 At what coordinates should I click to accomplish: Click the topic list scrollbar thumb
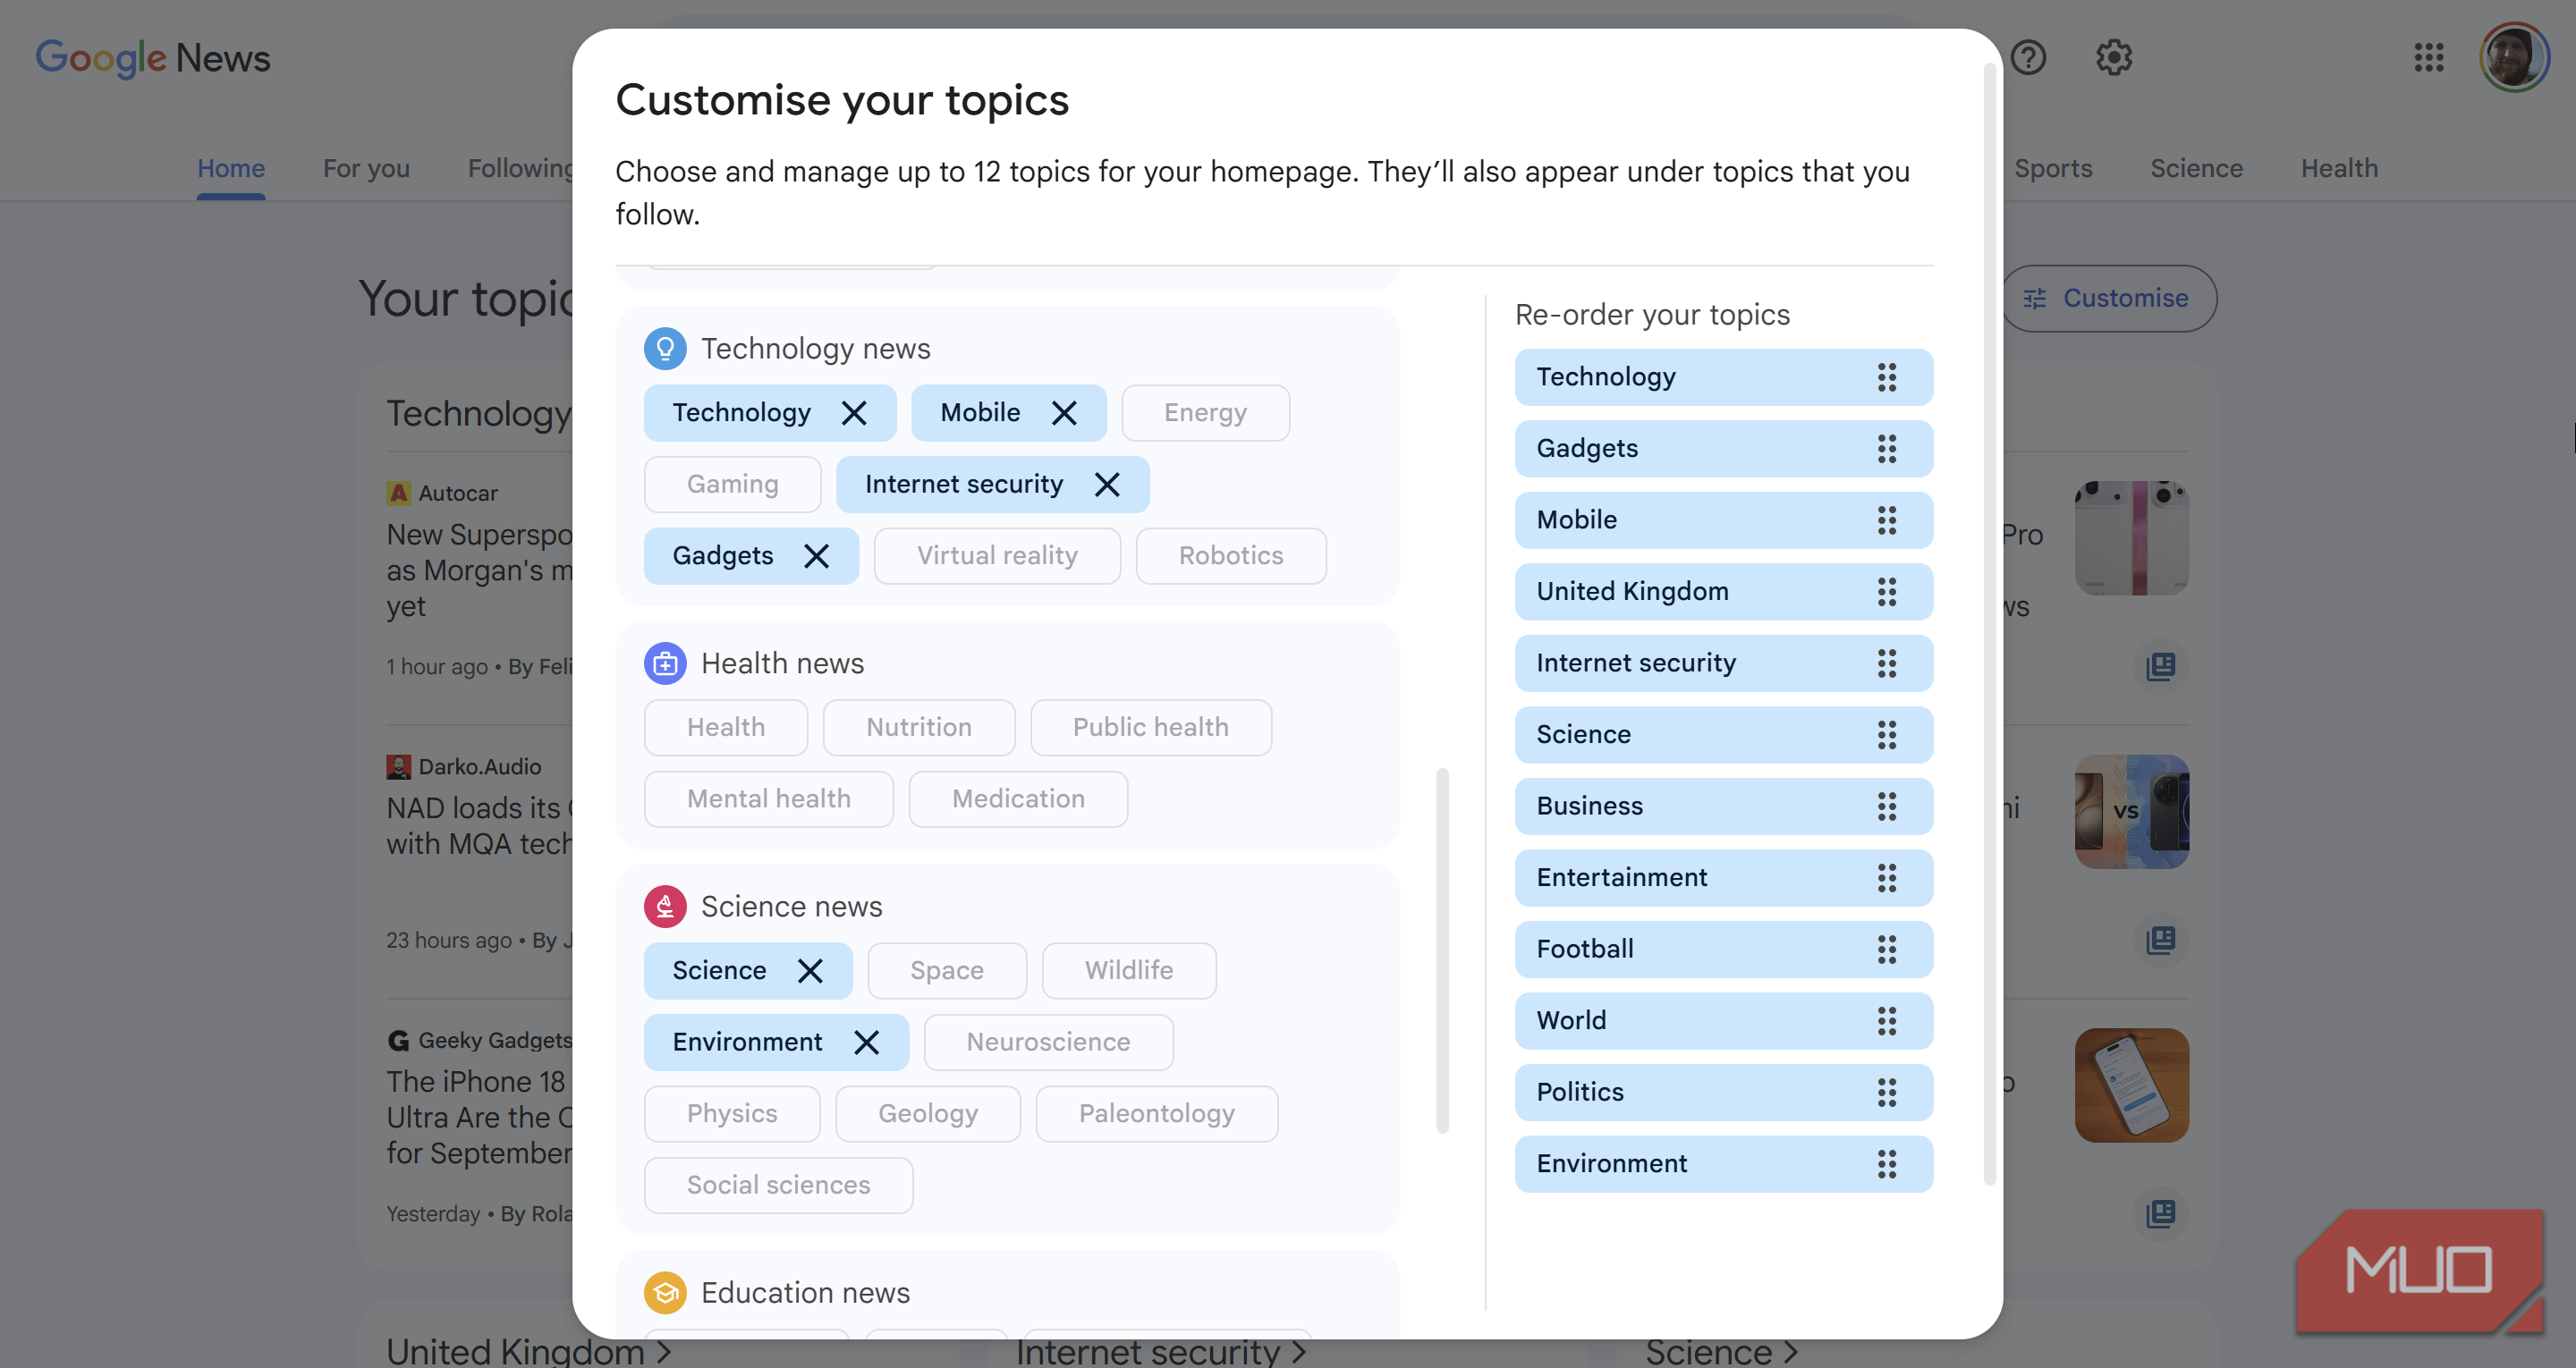pyautogui.click(x=1442, y=950)
